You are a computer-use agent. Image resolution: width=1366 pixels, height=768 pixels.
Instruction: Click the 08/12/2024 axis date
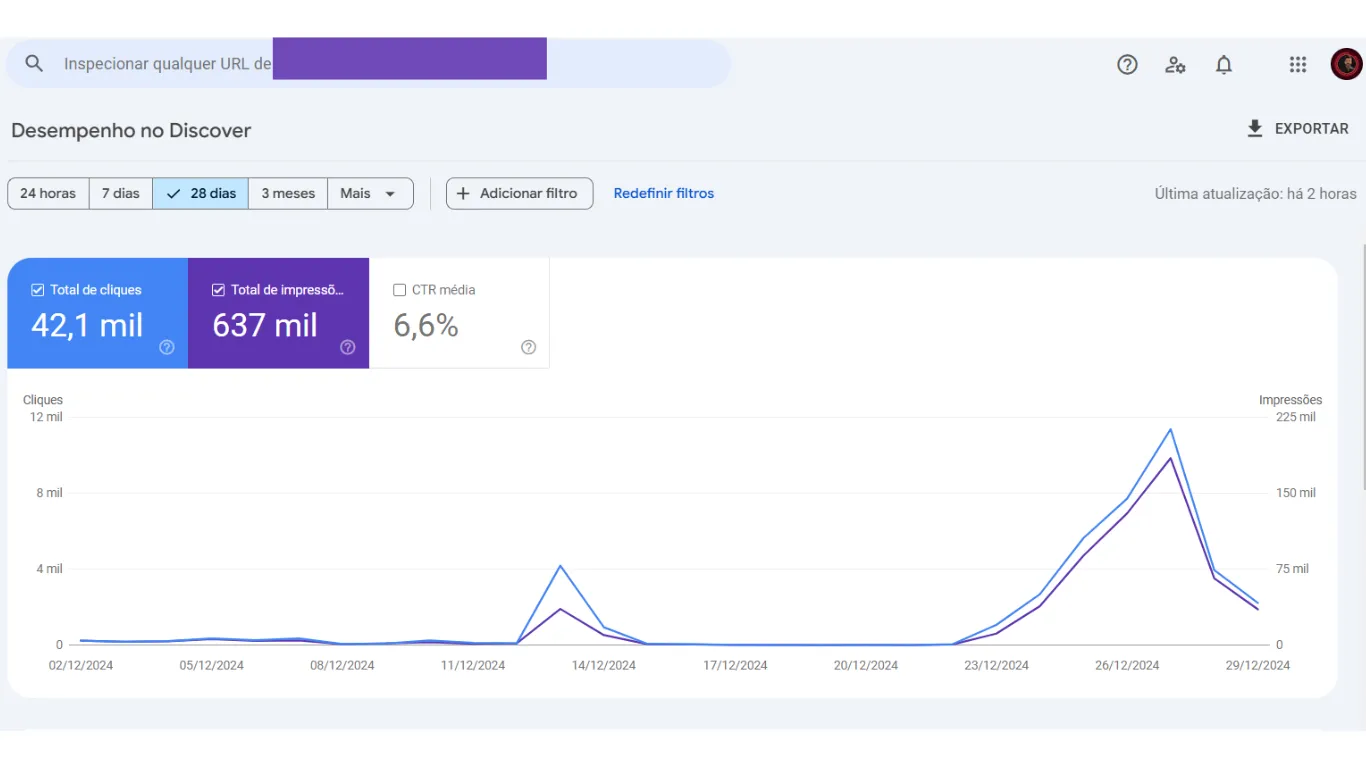tap(342, 666)
